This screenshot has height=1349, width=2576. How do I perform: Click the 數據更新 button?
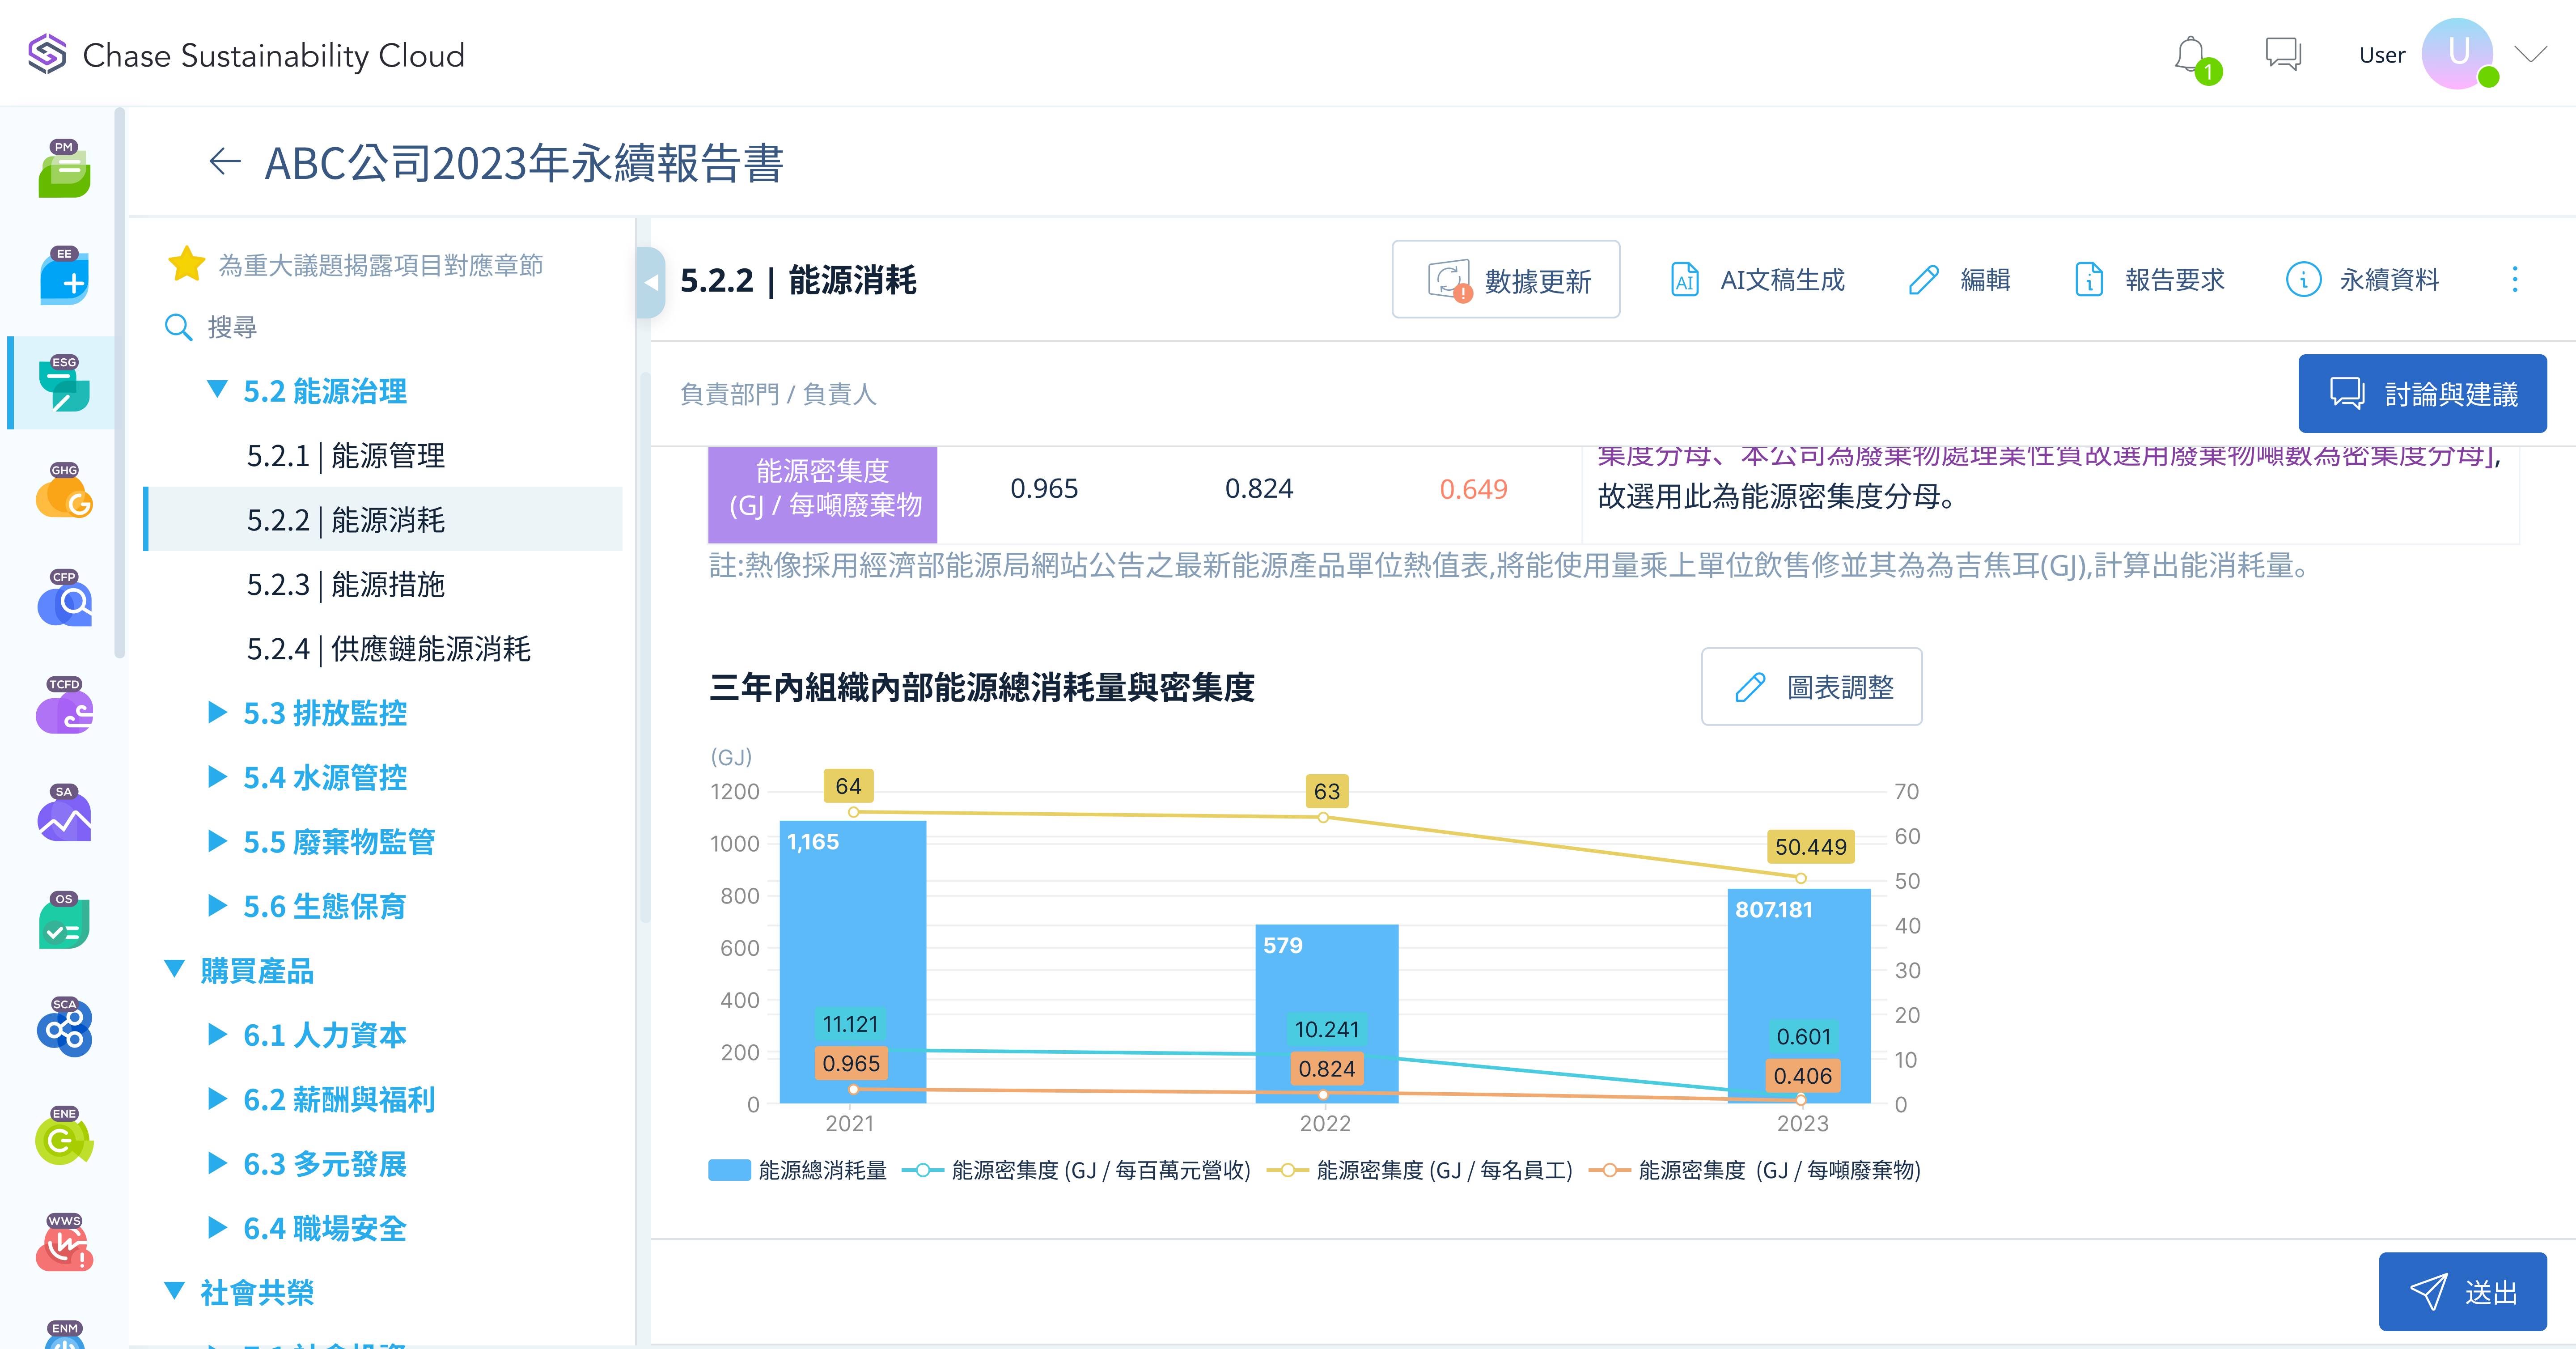1505,280
